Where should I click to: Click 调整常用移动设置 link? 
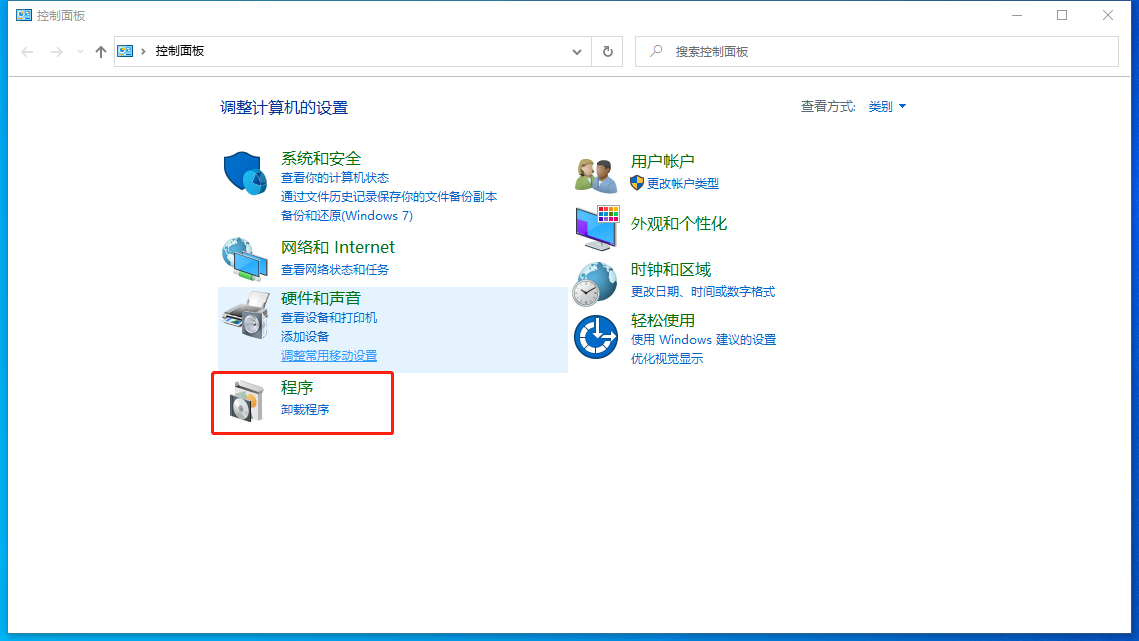(329, 355)
